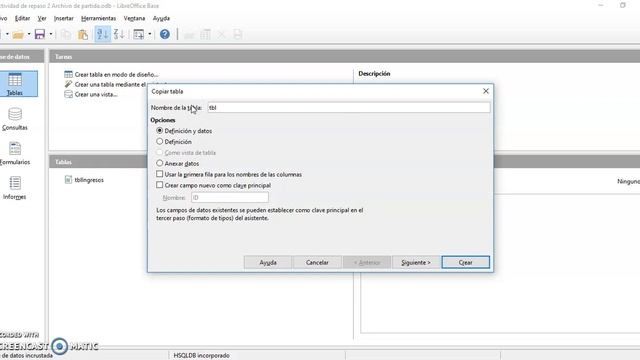The image size is (640, 360).
Task: Close the Copiar tabla dialog with X
Action: point(486,91)
